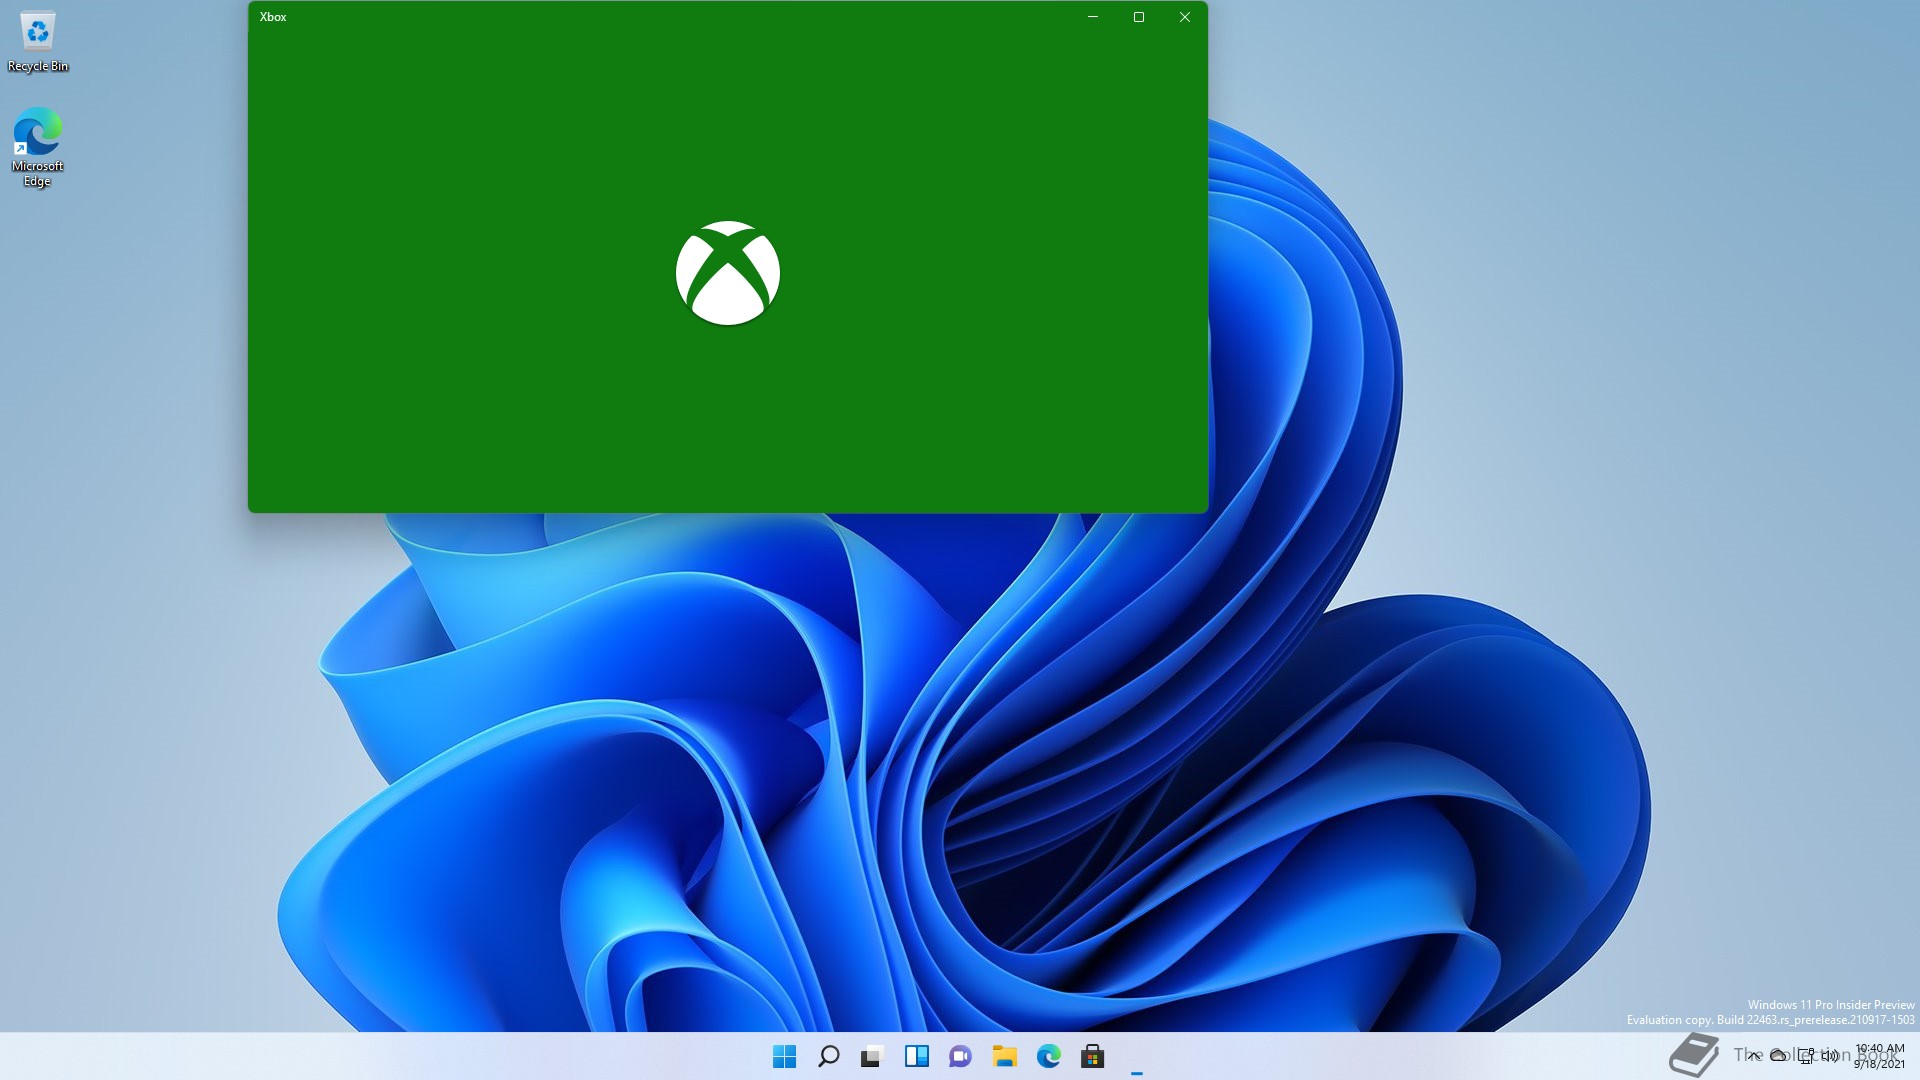Launch Teams Chat from the taskbar

(x=960, y=1056)
